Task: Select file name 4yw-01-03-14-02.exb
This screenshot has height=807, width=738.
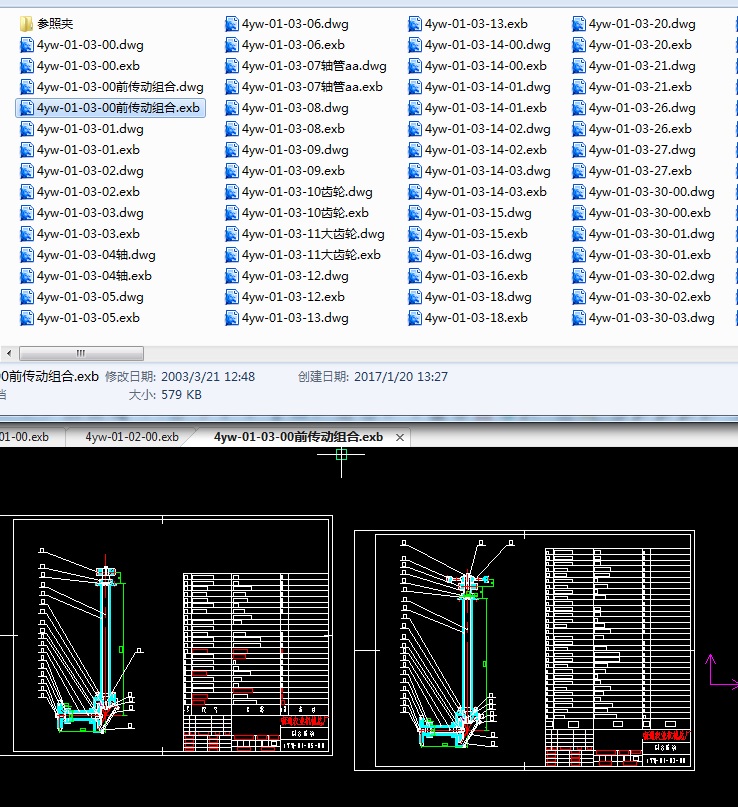Action: [486, 150]
